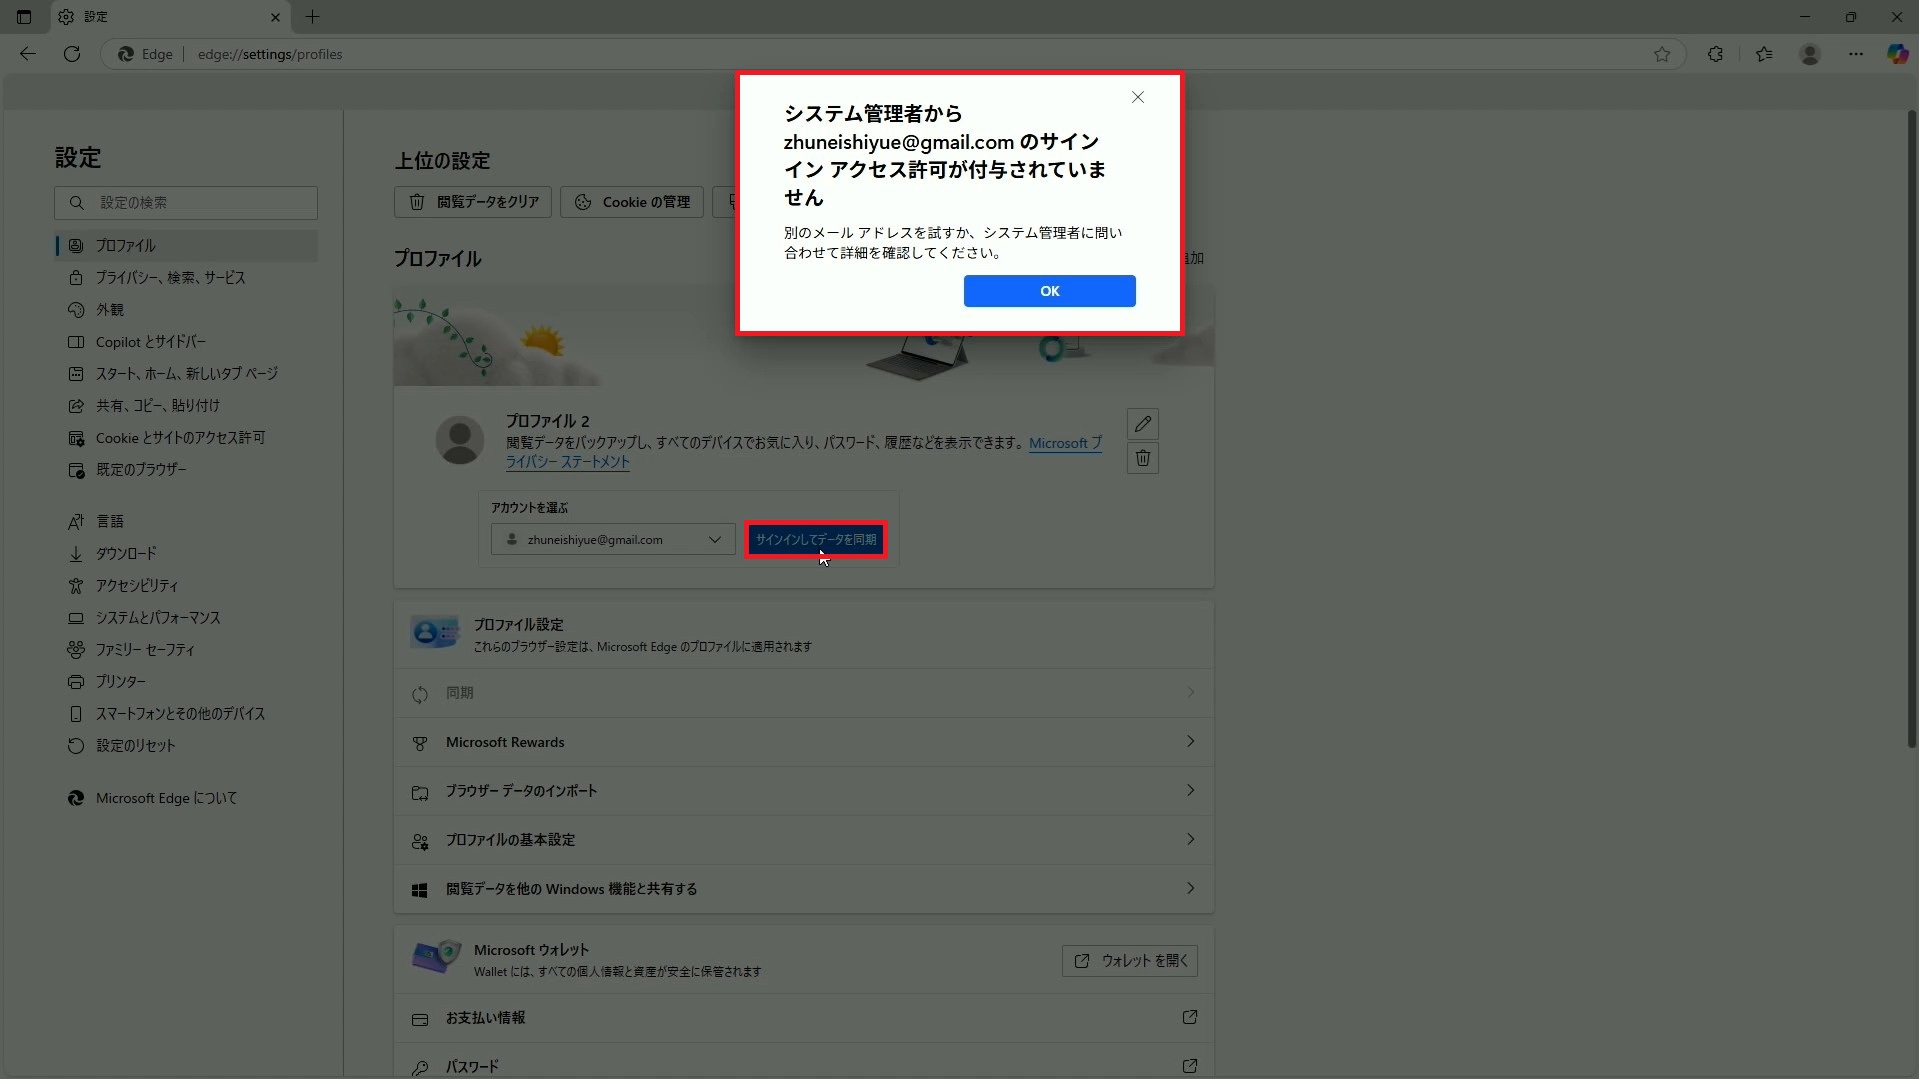Click the profile avatar in toolbar
Viewport: 1920px width, 1079px height.
[1809, 54]
